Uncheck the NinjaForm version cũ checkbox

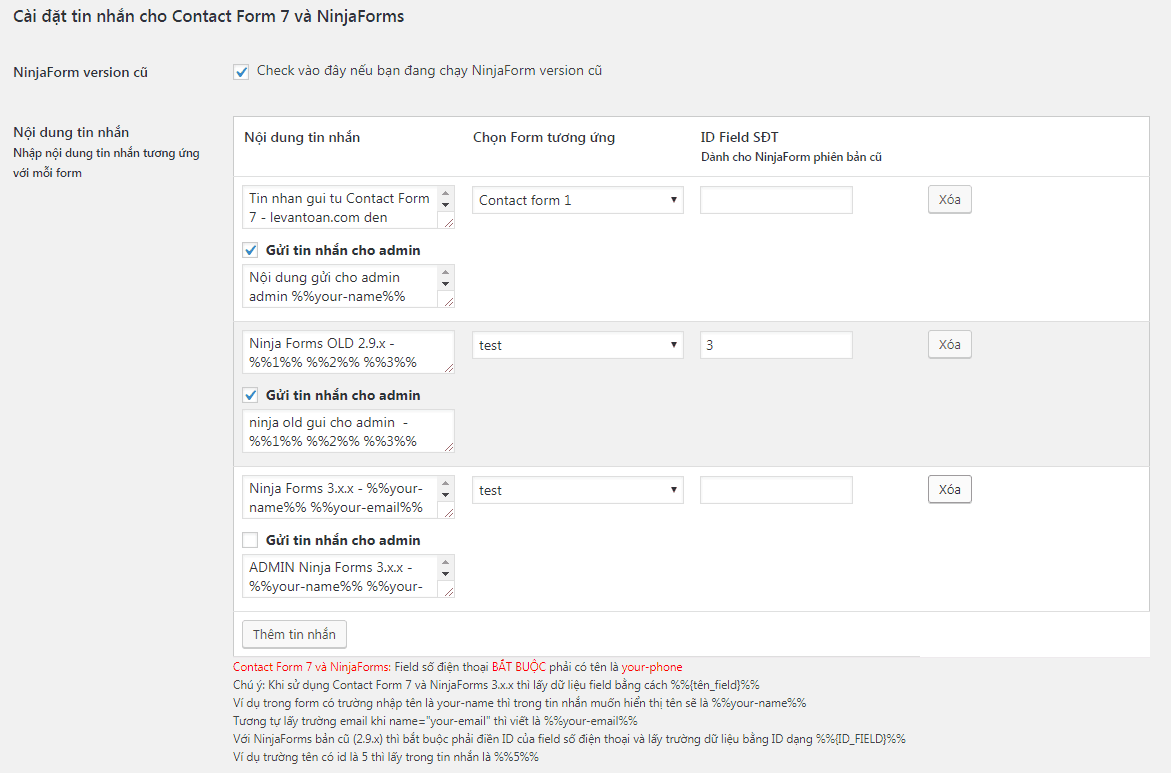240,71
